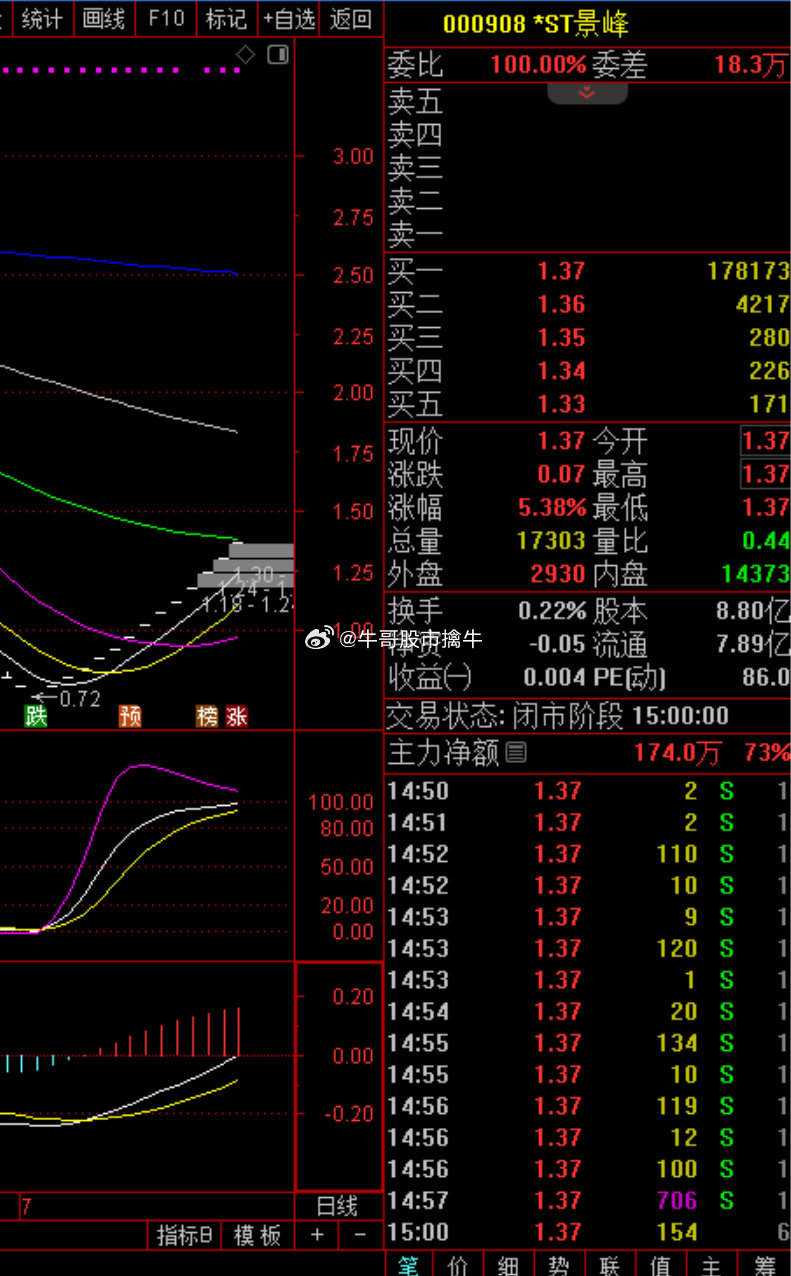Image resolution: width=791 pixels, height=1276 pixels.
Task: Click the 000908 *ST景峰 stock title
Action: [x=536, y=24]
